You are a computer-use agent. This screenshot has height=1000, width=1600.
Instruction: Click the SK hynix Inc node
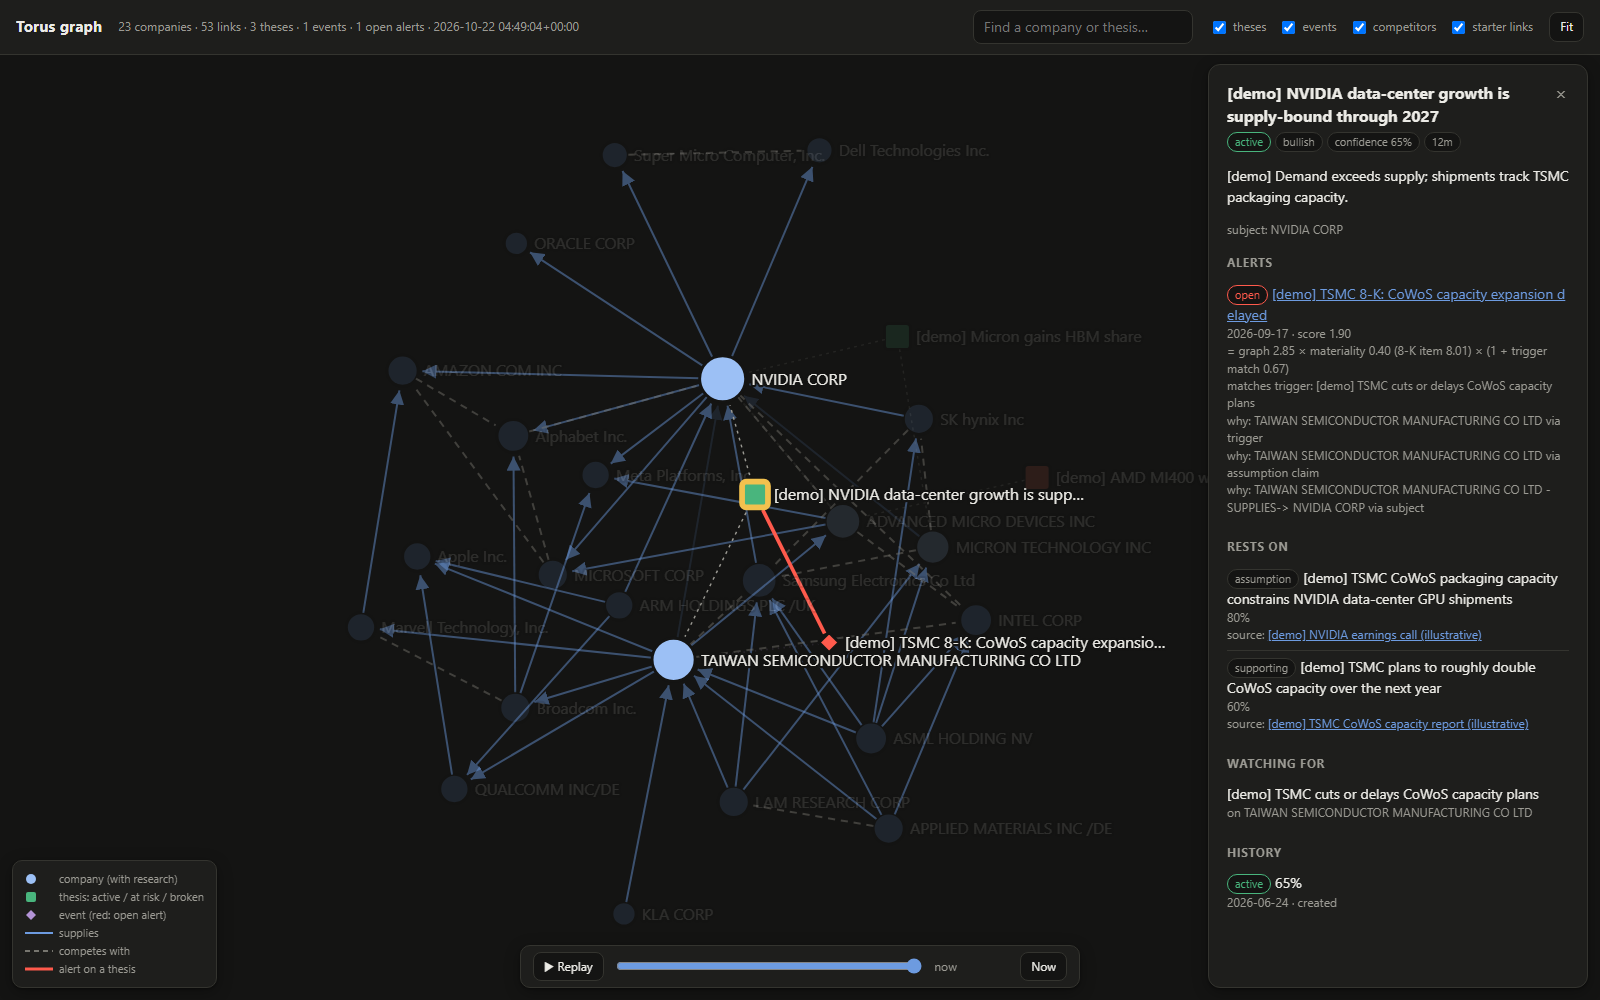tap(918, 419)
